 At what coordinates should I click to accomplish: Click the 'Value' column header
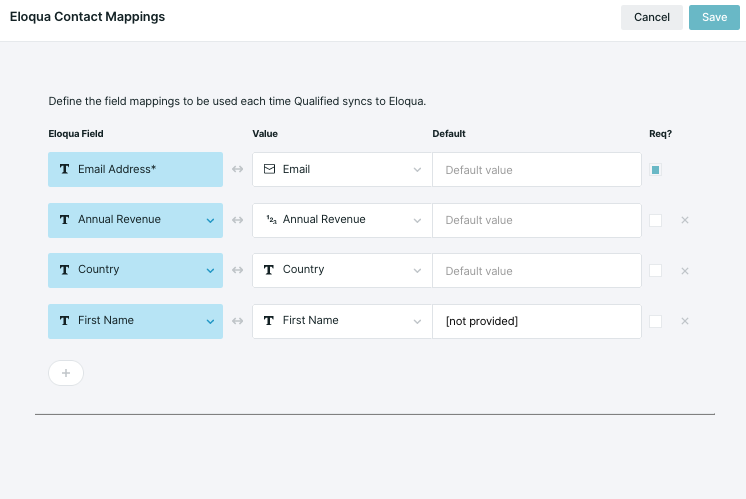click(265, 134)
